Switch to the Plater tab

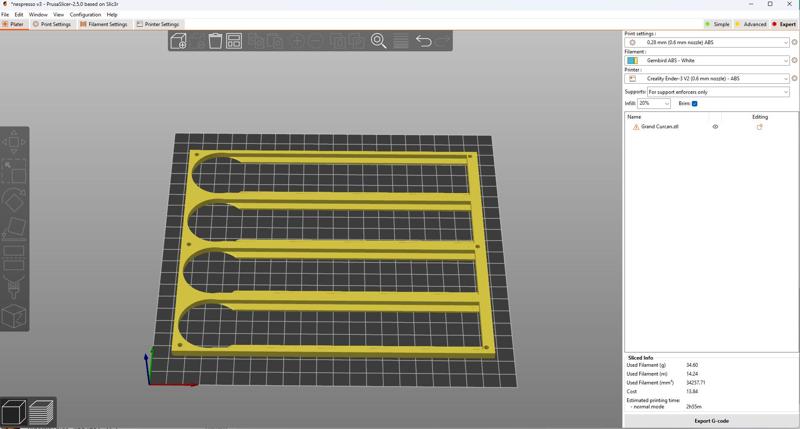click(x=14, y=24)
